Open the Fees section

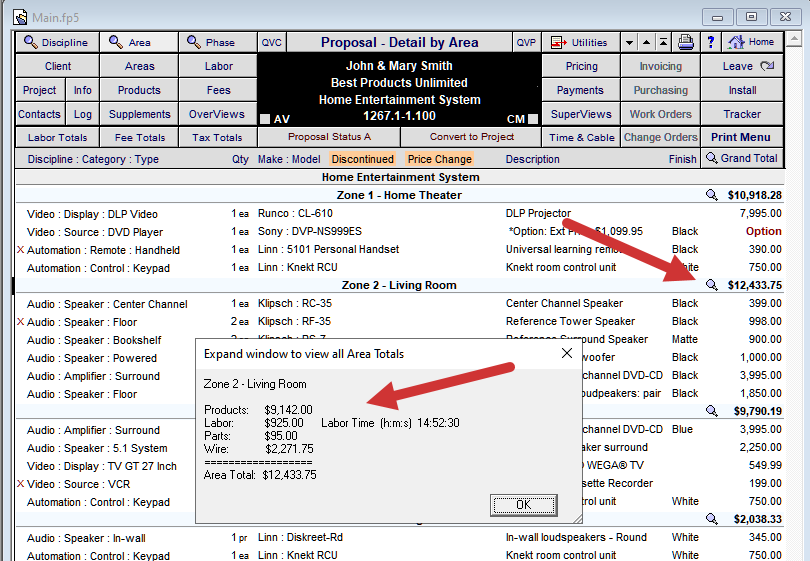218,90
